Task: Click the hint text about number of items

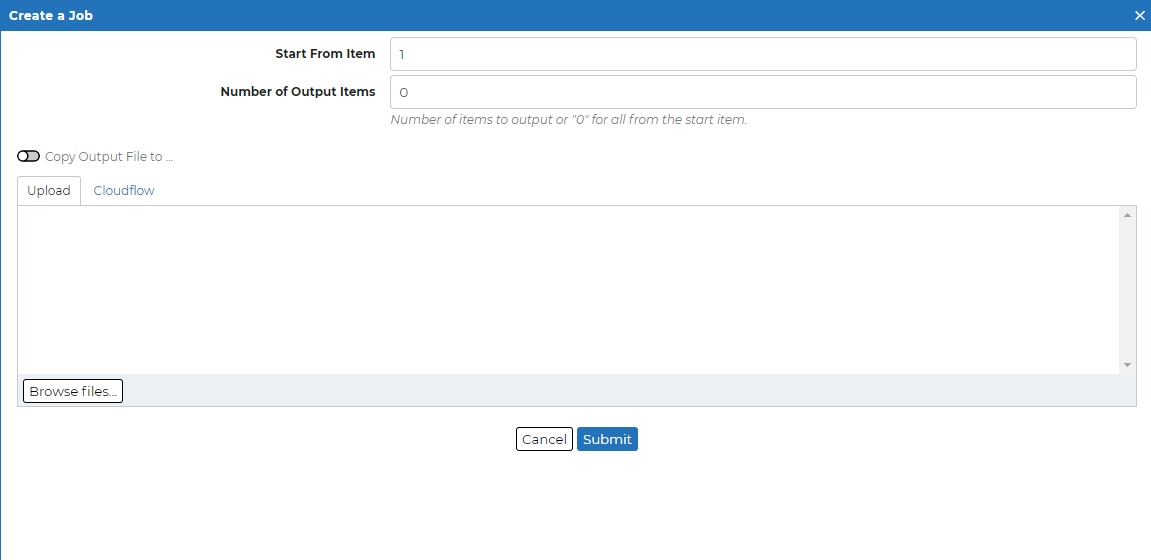Action: [569, 120]
